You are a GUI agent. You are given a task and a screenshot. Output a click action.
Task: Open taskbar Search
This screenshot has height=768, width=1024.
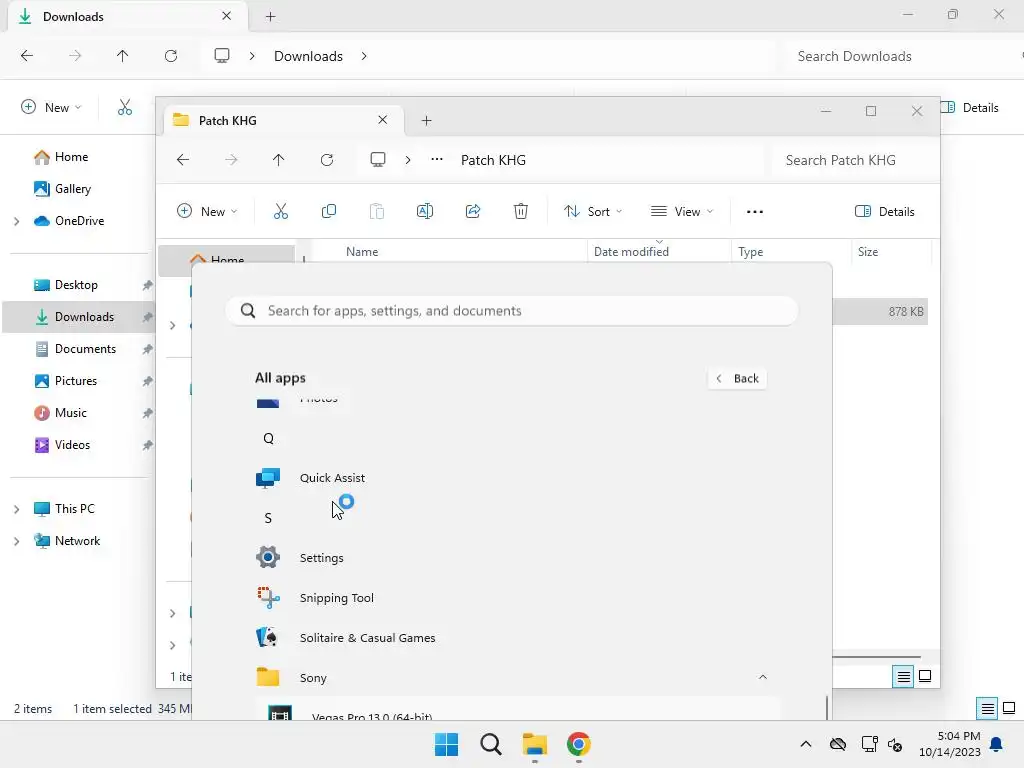point(490,744)
